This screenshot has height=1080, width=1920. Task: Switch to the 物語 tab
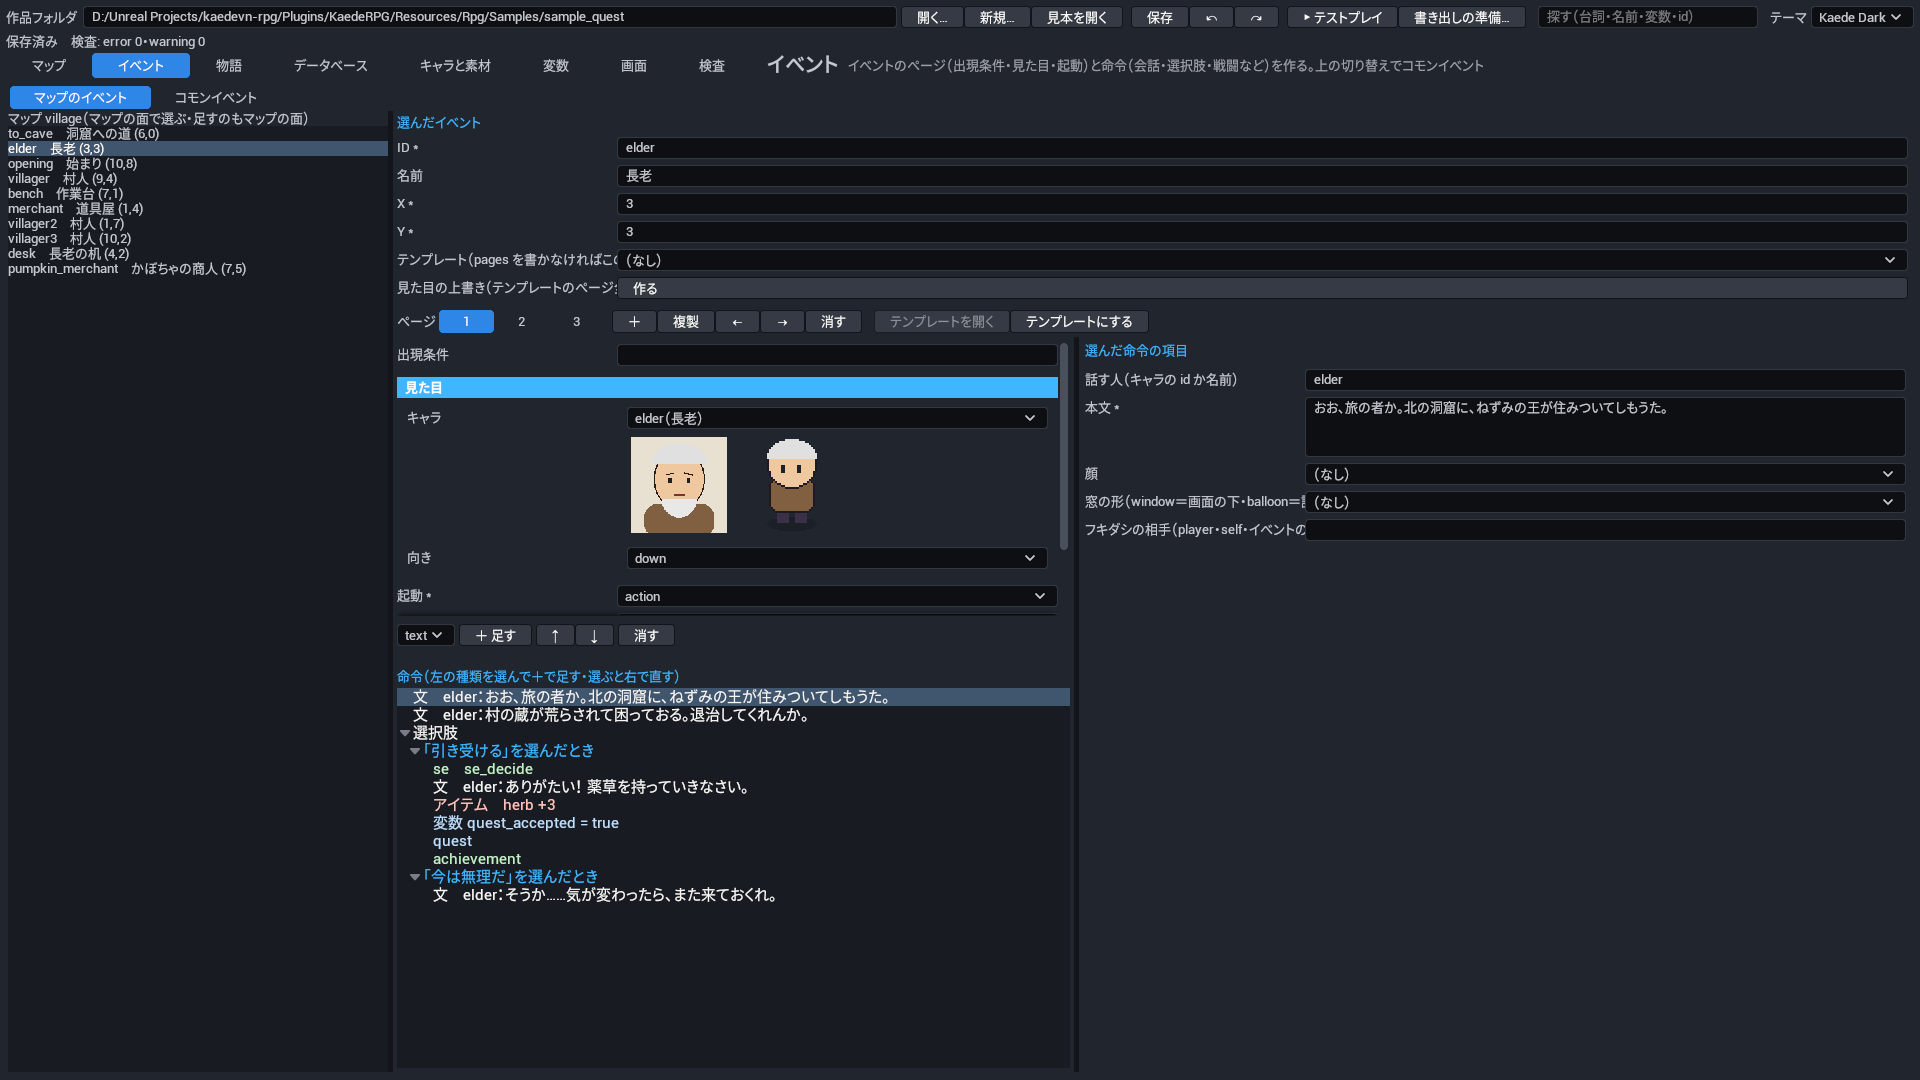click(x=229, y=65)
